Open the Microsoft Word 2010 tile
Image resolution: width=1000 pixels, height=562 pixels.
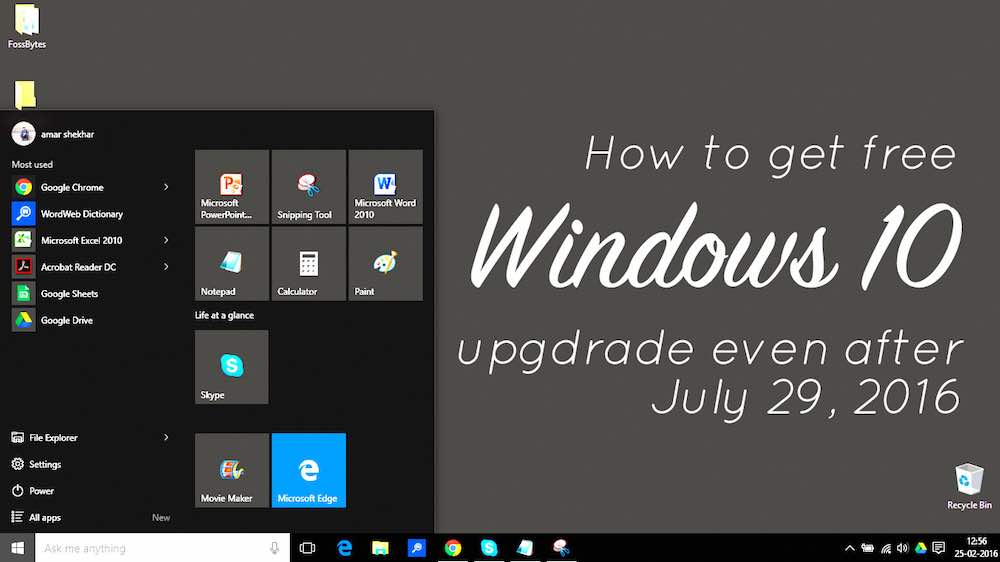click(x=385, y=187)
